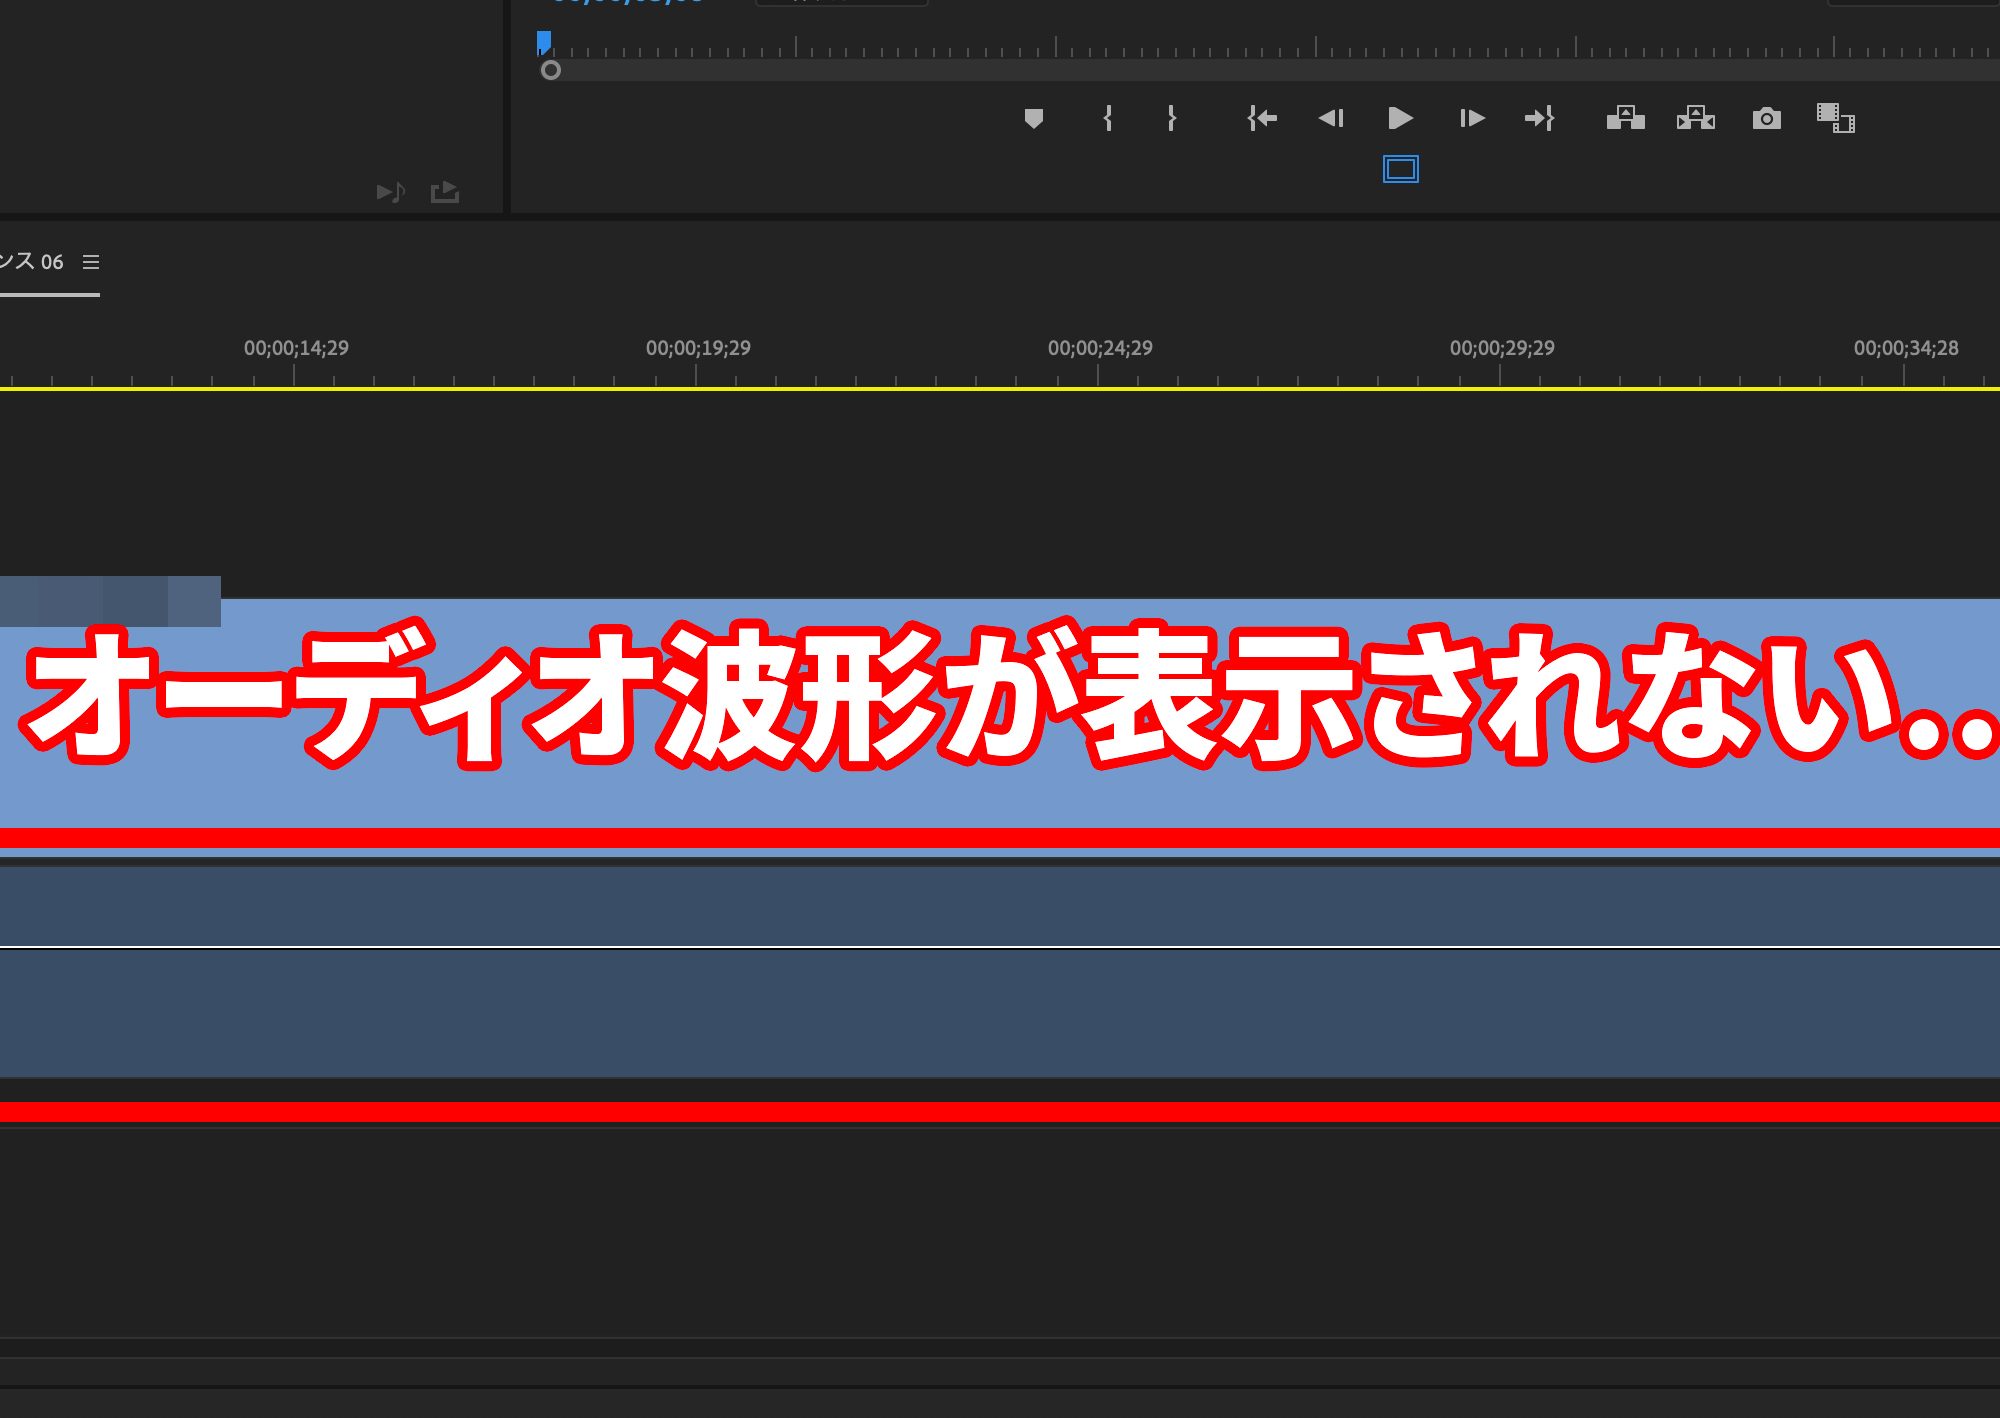The width and height of the screenshot is (2000, 1418).
Task: Toggle the blue safe margins button
Action: [x=1401, y=169]
